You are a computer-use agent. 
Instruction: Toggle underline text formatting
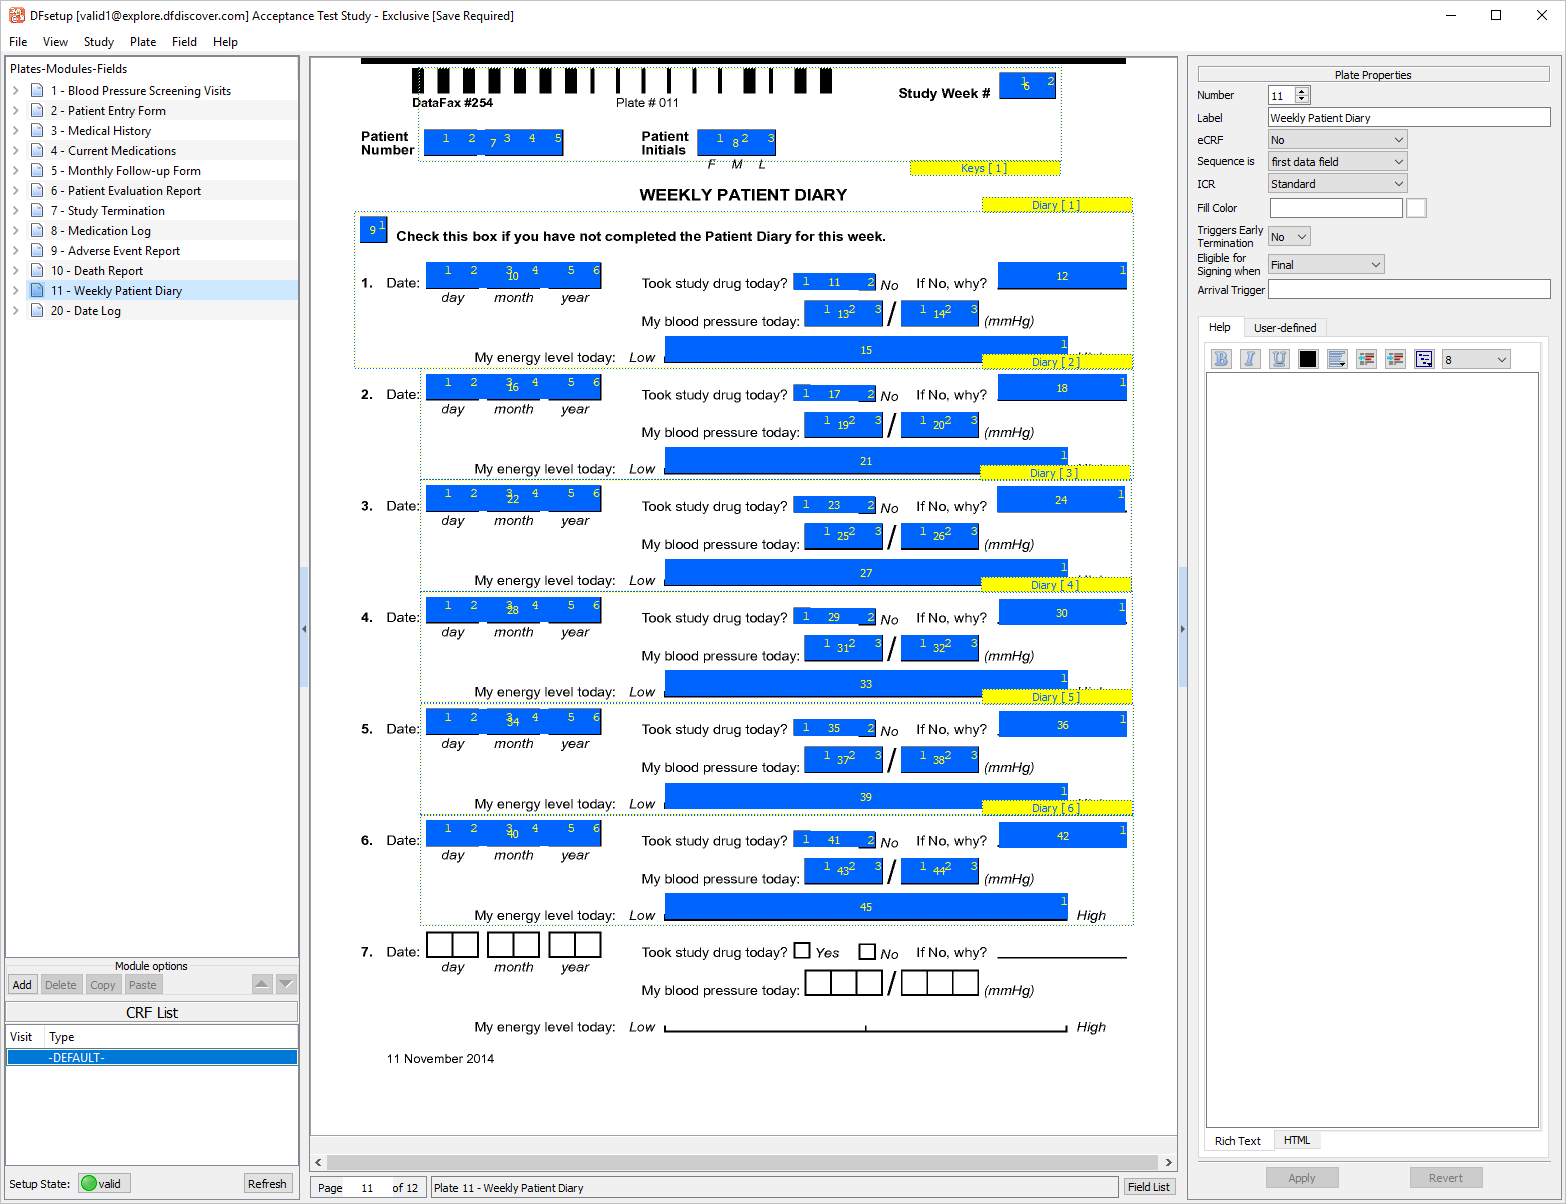coord(1279,359)
